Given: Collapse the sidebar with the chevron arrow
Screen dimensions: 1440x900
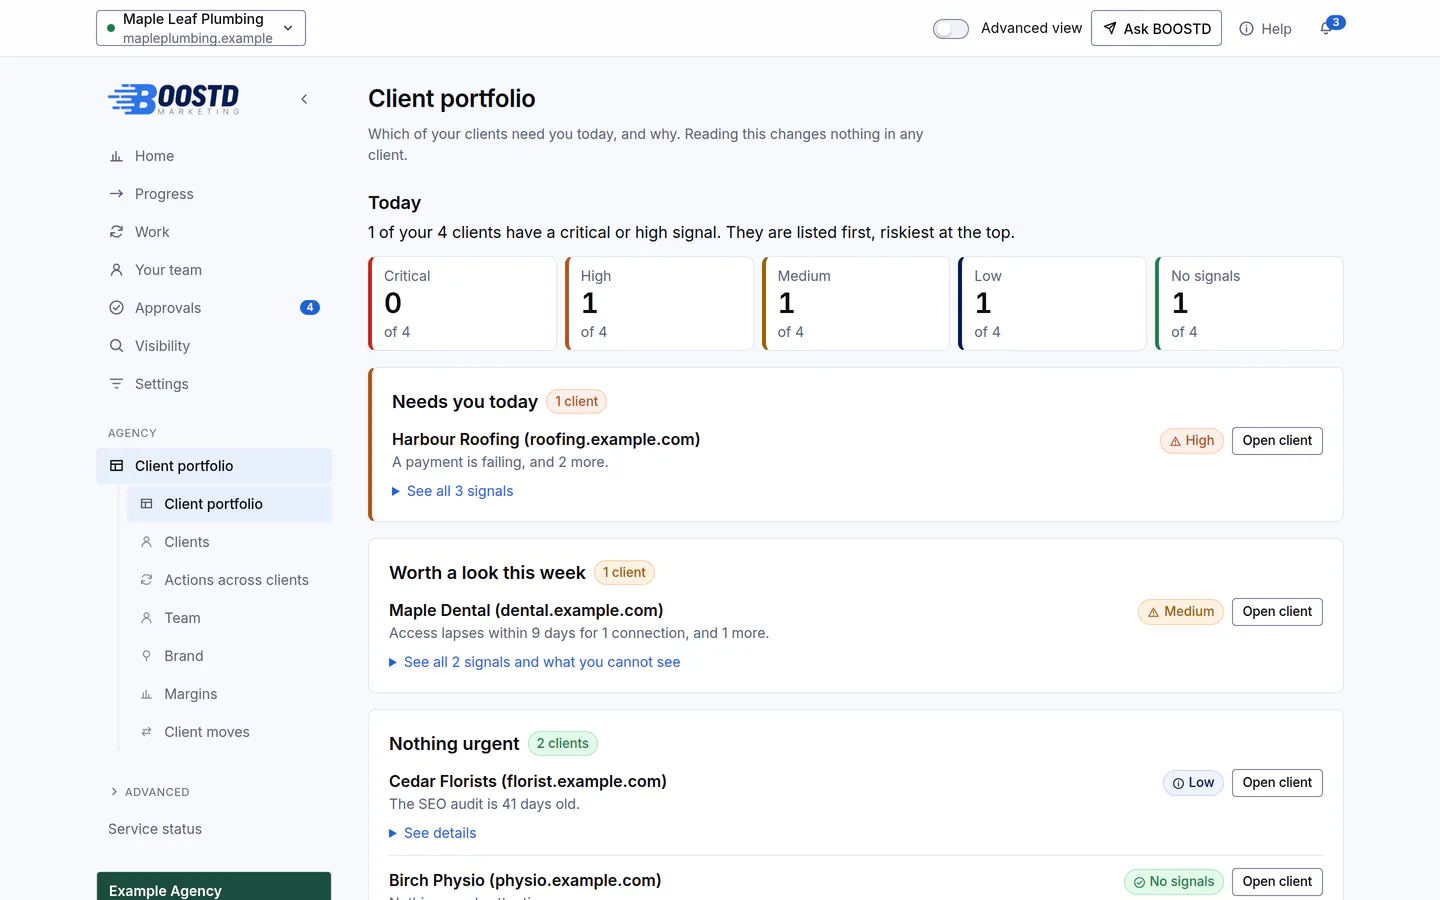Looking at the screenshot, I should 304,99.
